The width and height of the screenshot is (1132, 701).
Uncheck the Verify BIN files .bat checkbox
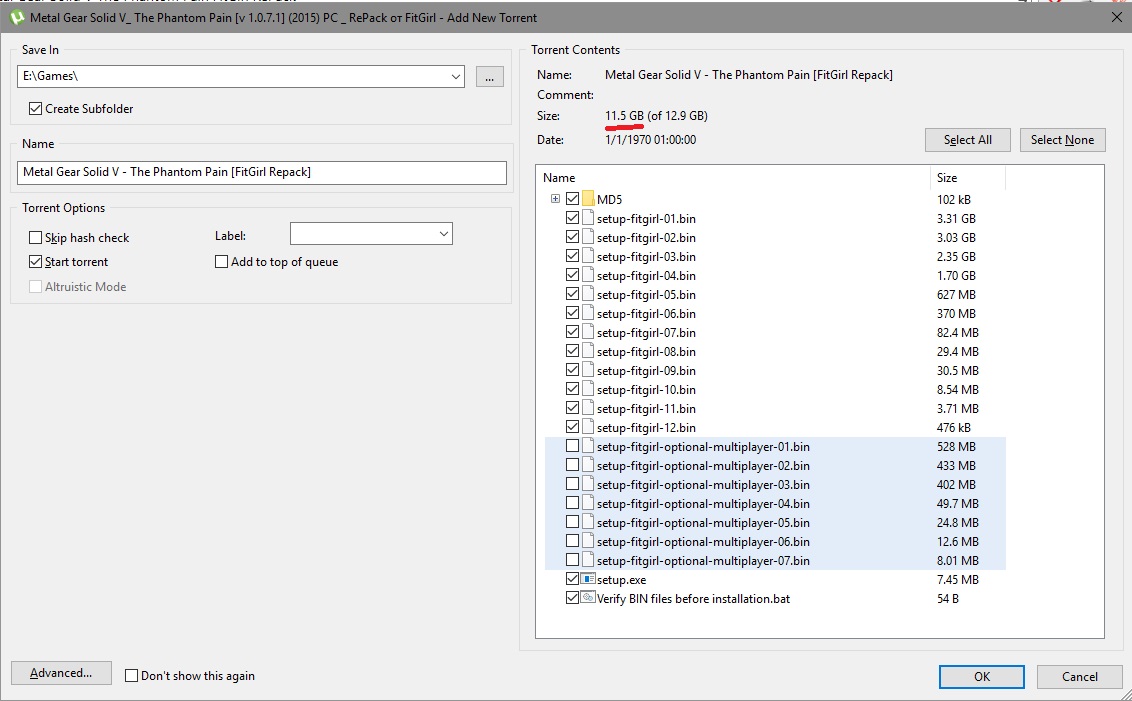tap(572, 598)
